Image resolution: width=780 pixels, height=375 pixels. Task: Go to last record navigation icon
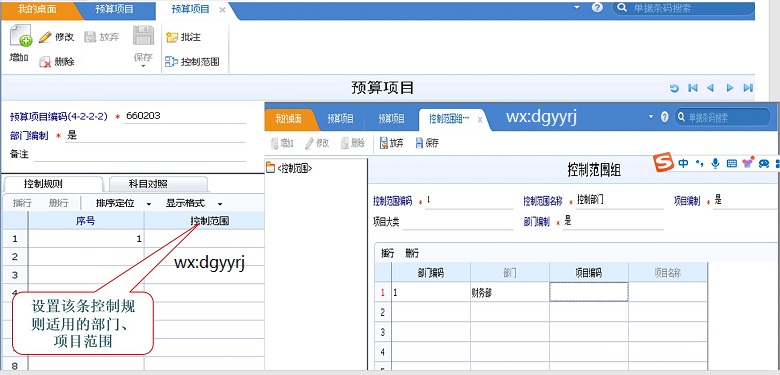tap(748, 88)
